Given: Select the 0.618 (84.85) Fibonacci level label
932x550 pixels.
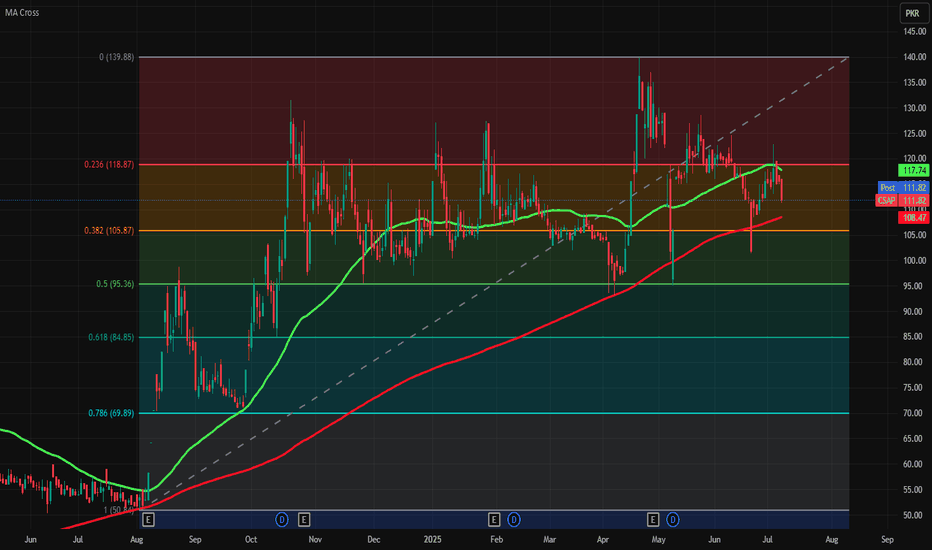Looking at the screenshot, I should click(111, 337).
